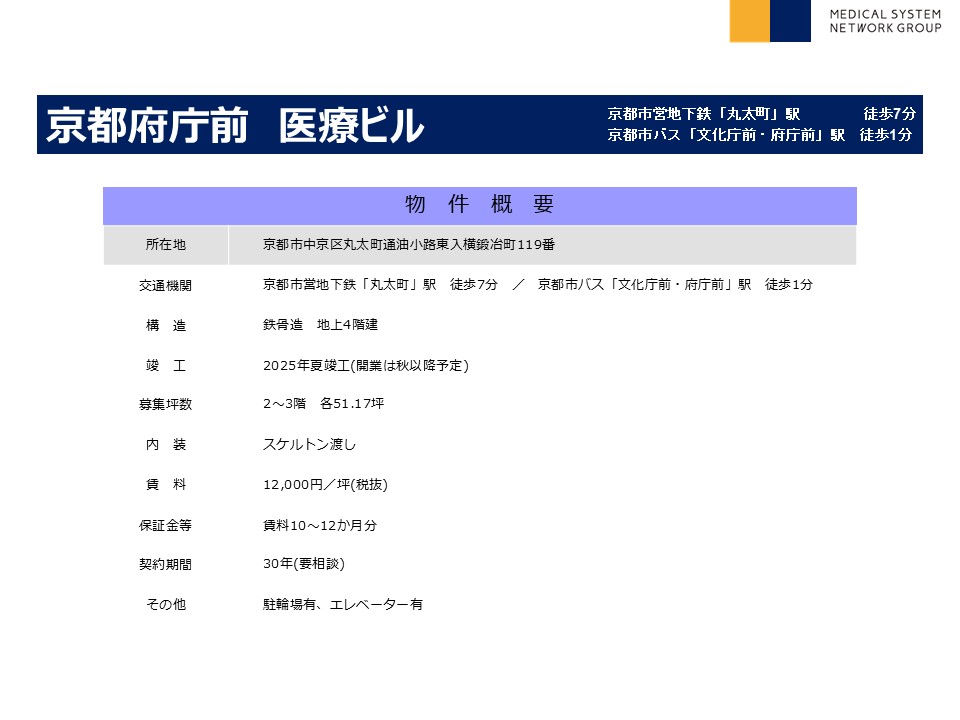Viewport: 960px width, 720px height.
Task: Select the value 2～3階 各51.17坪
Action: (323, 405)
